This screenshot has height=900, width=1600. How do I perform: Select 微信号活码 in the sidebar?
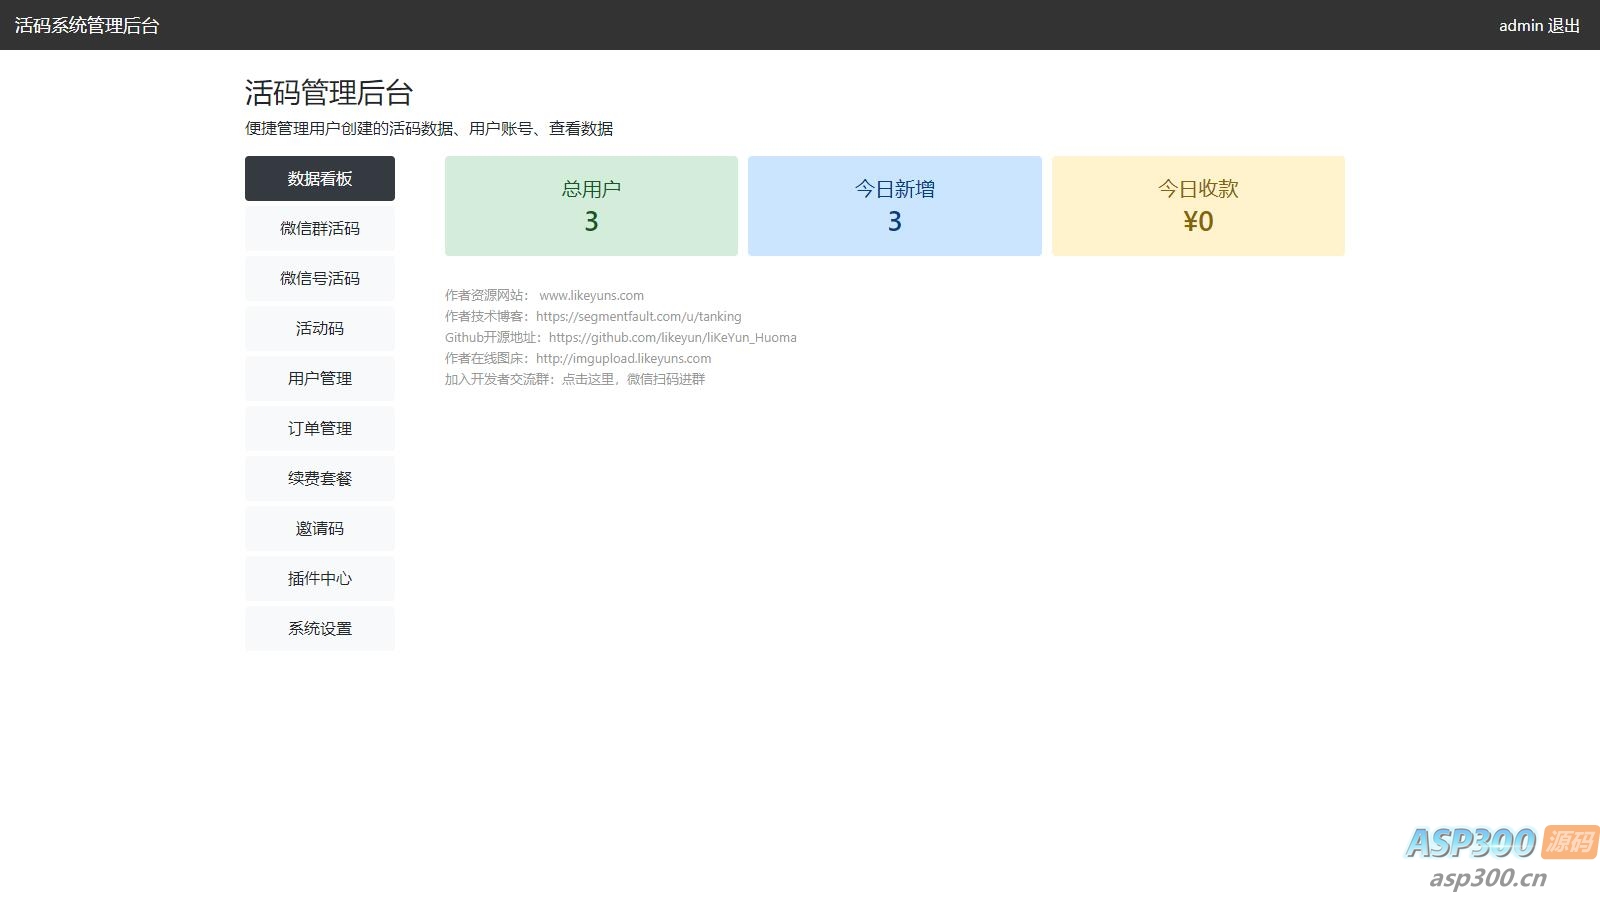point(320,278)
